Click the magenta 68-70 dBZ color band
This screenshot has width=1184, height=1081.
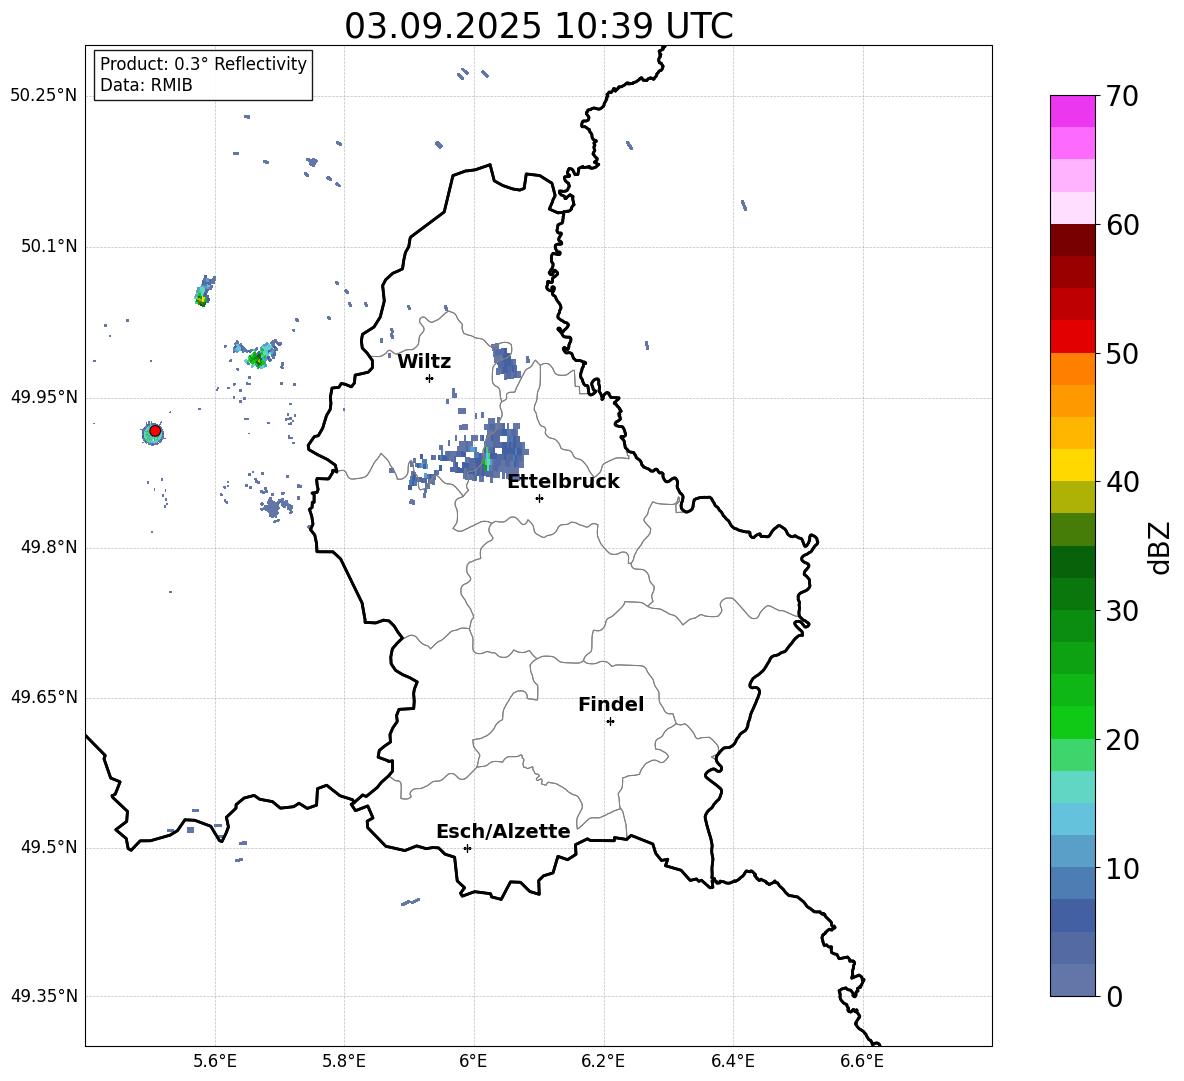pos(1072,111)
